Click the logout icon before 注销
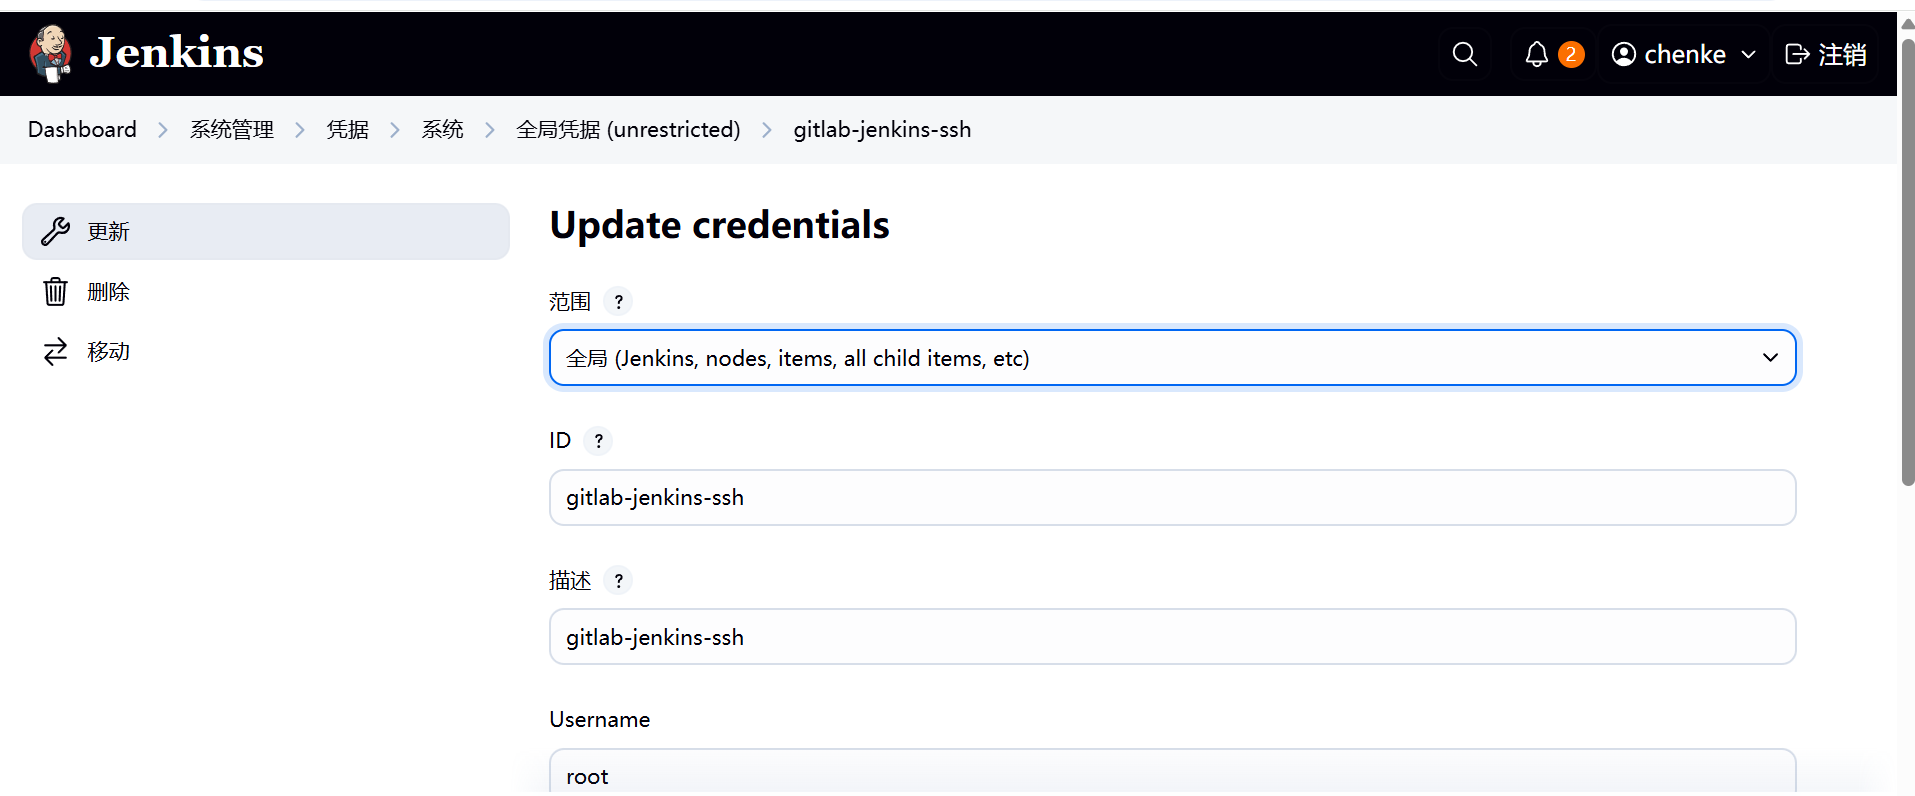The image size is (1915, 796). pos(1797,55)
